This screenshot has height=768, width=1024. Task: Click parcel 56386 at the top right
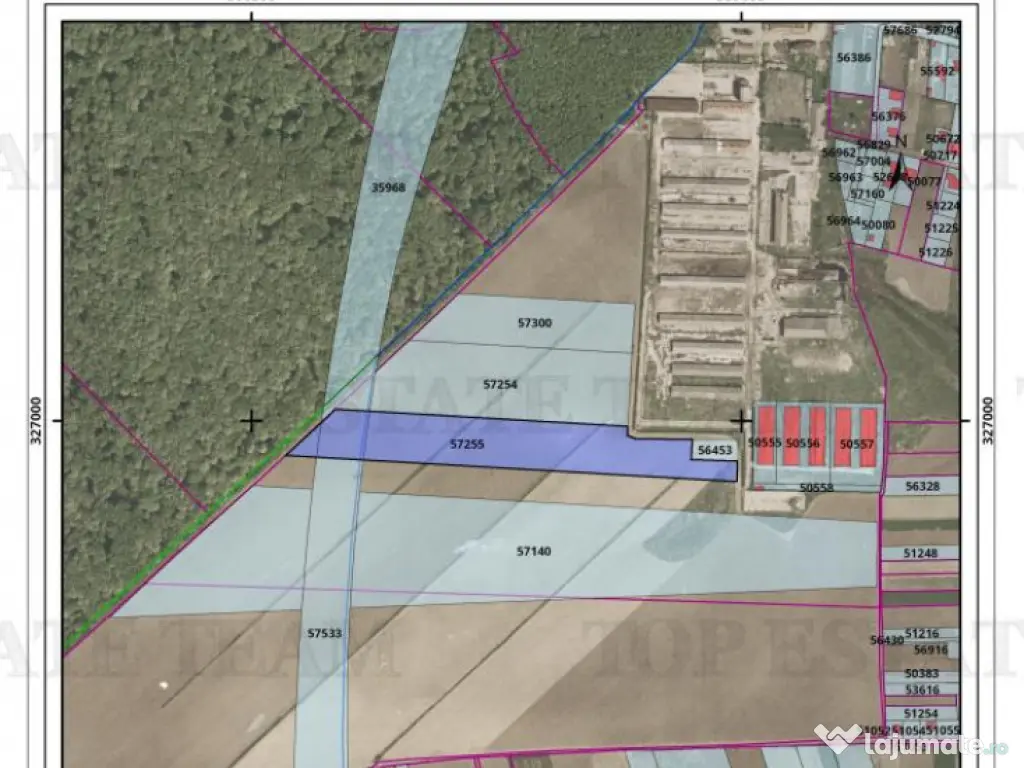click(x=853, y=58)
